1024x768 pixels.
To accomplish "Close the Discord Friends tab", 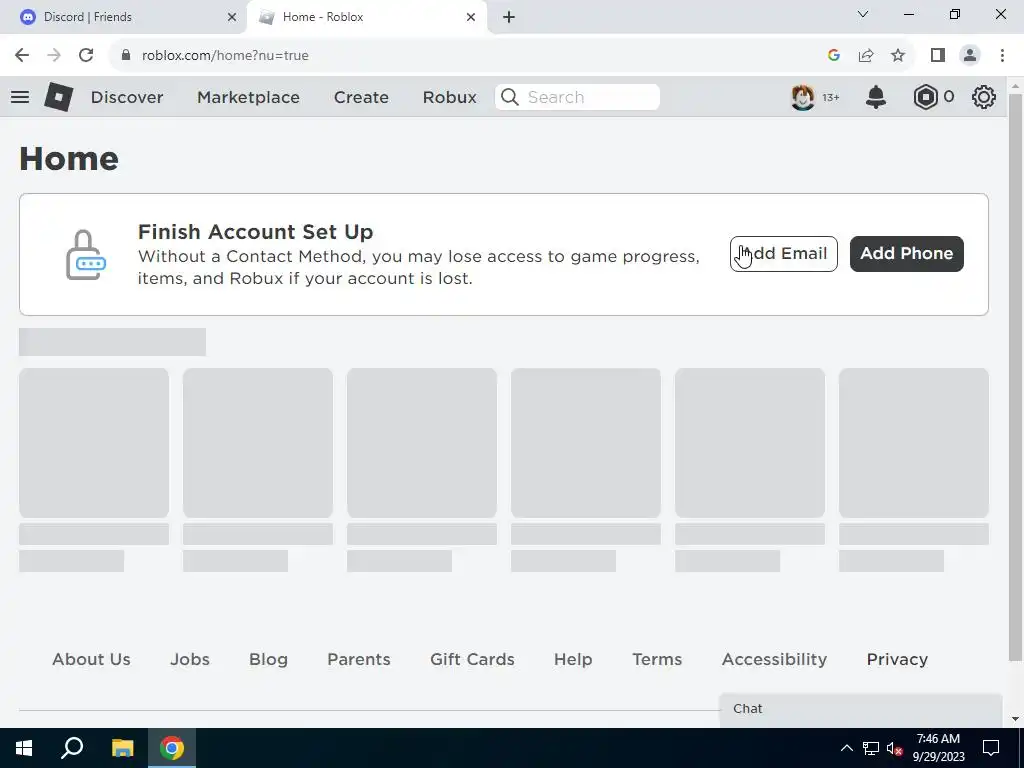I will click(232, 17).
